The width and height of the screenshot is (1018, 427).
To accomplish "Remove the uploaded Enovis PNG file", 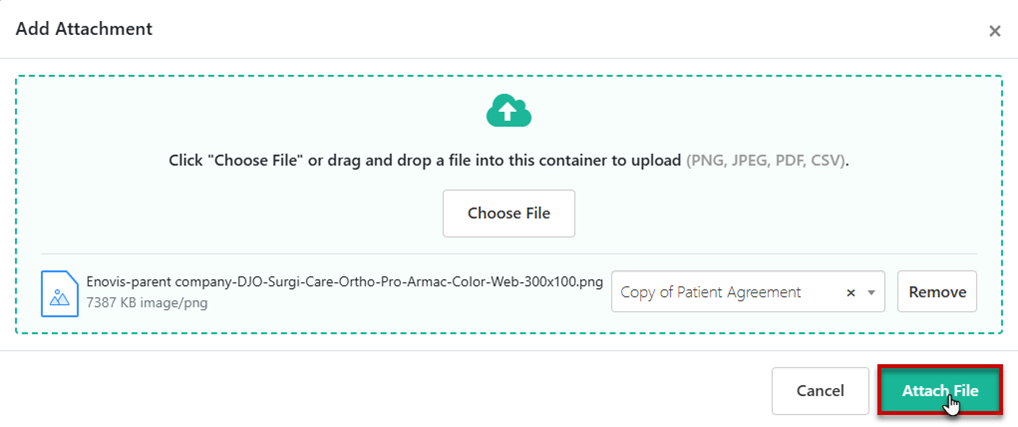I will (937, 292).
